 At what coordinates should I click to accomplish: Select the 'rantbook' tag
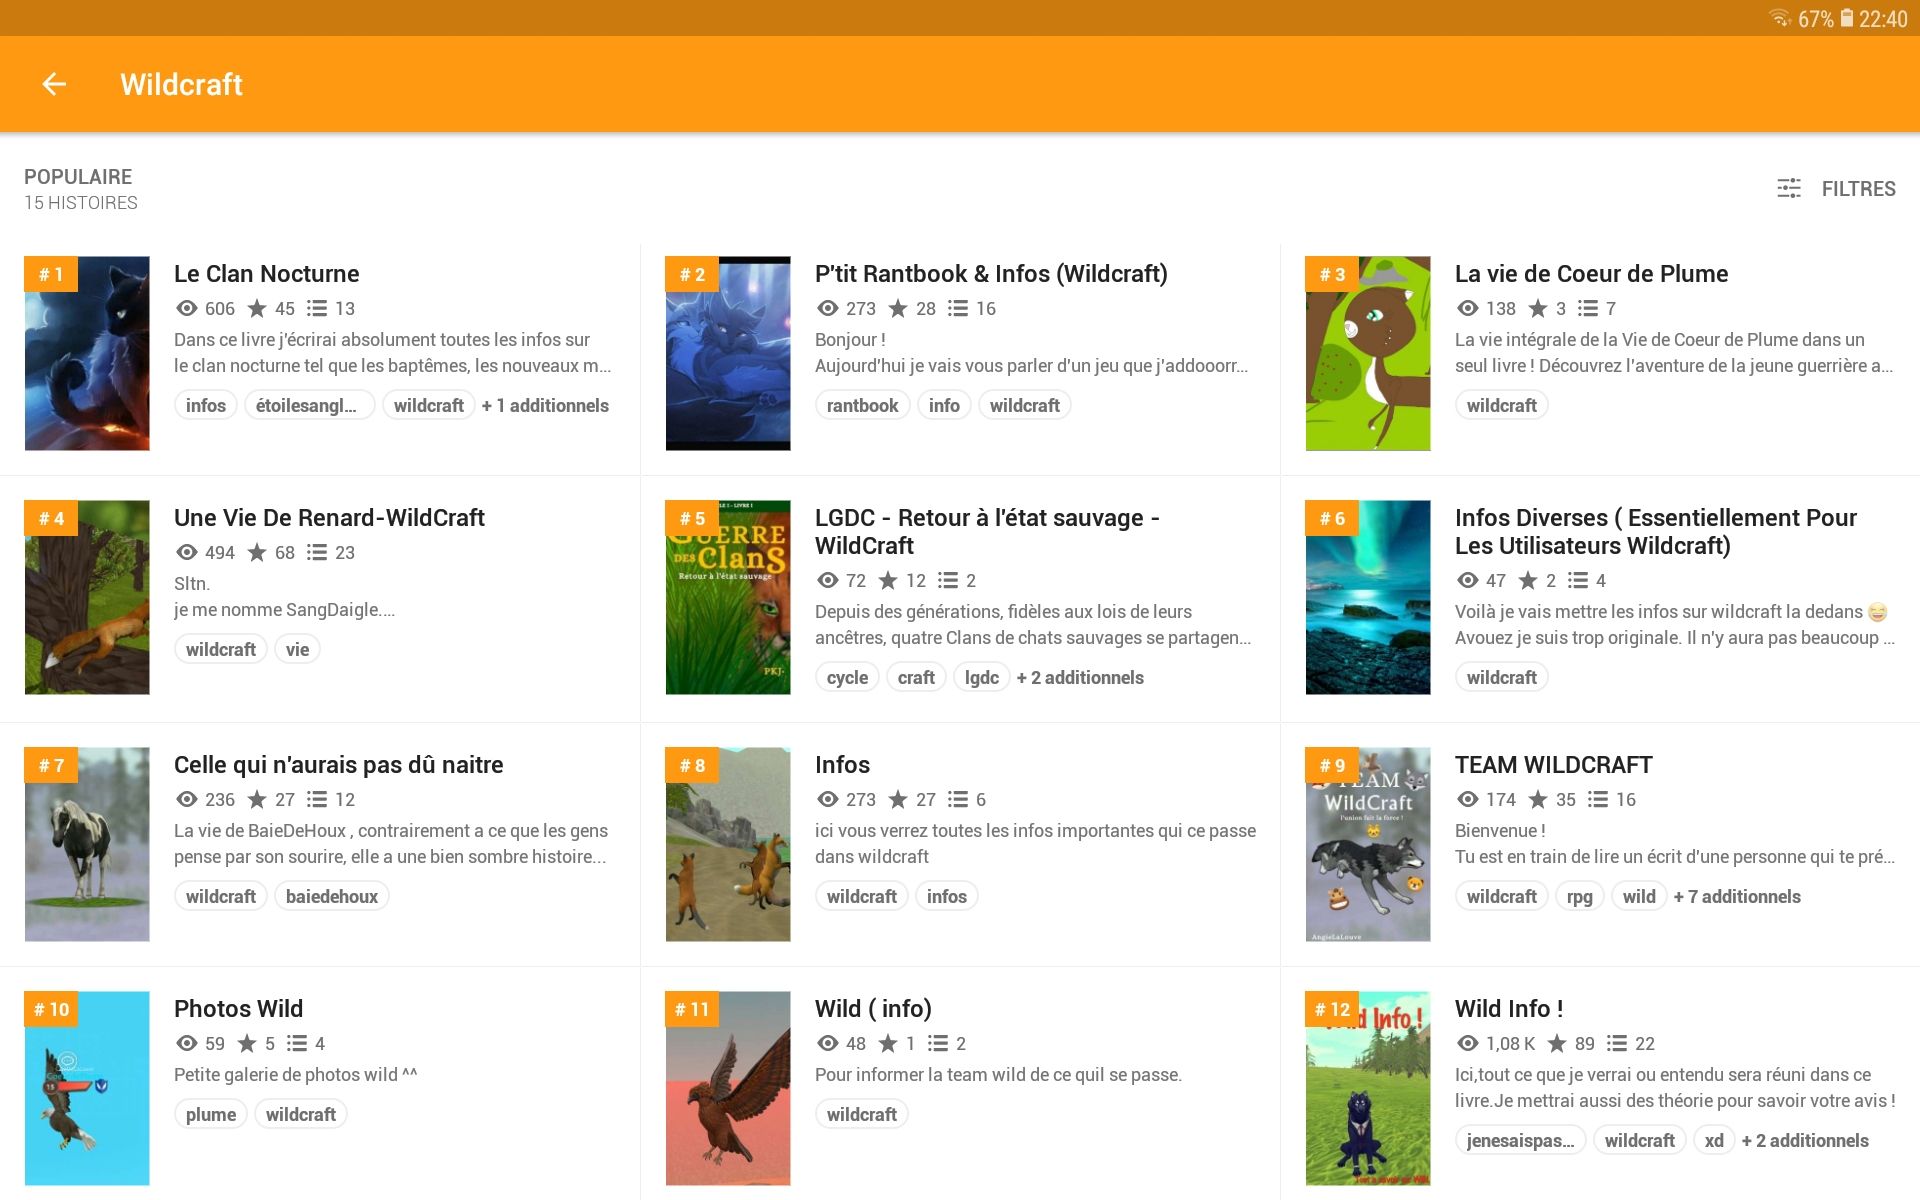pos(862,405)
